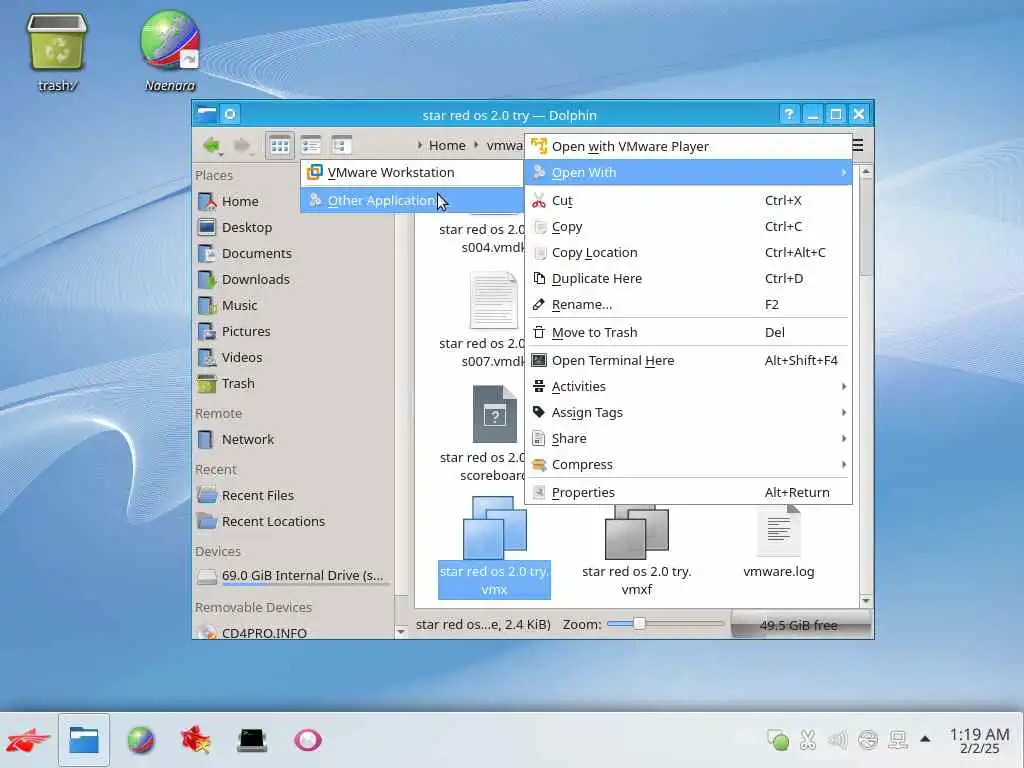1024x768 pixels.
Task: Click the Home breadcrumb
Action: pyautogui.click(x=447, y=145)
